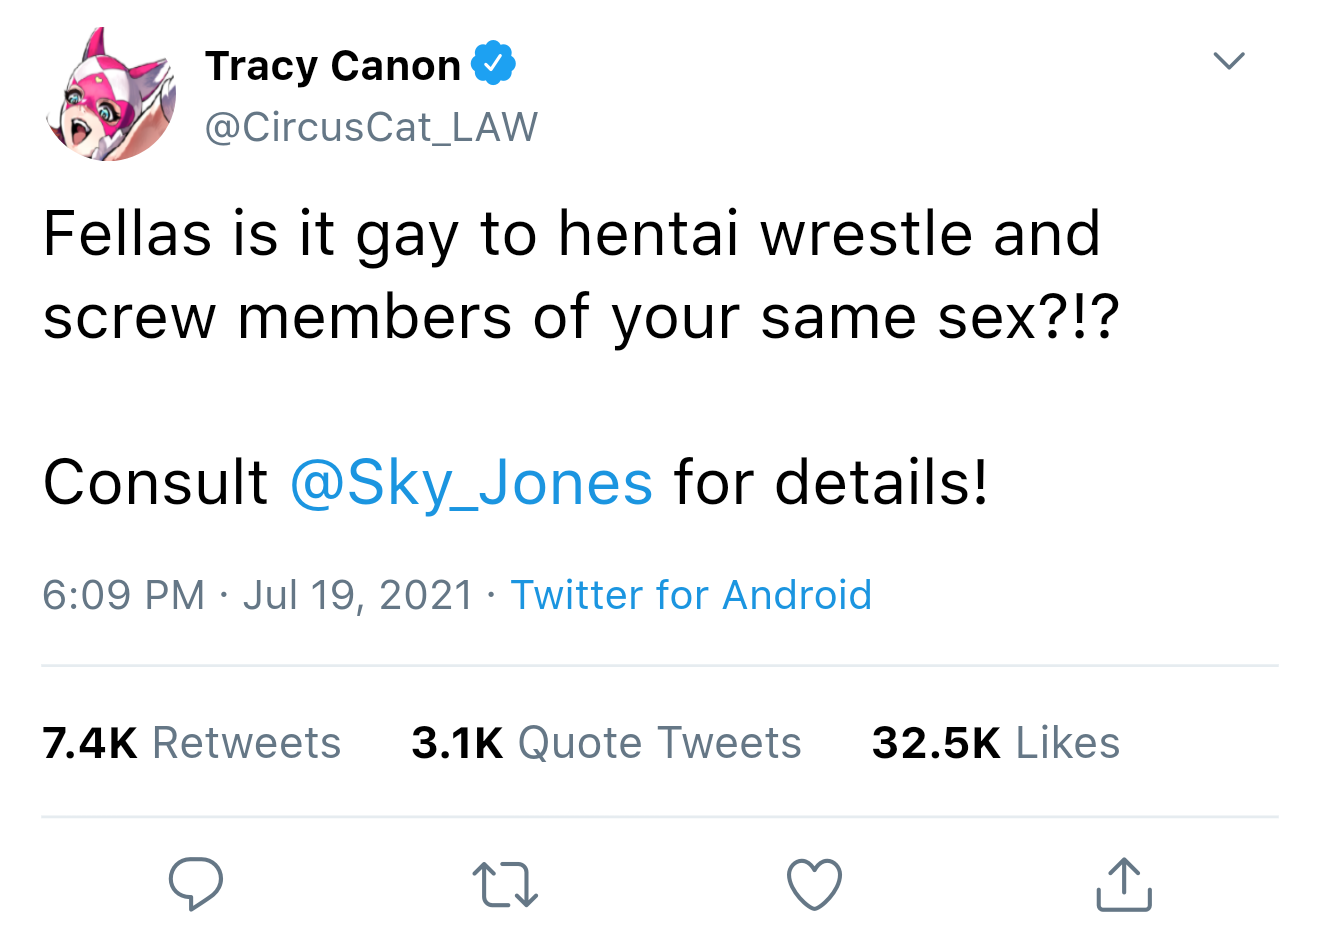View the 3.1K Quote Tweets

(x=606, y=743)
